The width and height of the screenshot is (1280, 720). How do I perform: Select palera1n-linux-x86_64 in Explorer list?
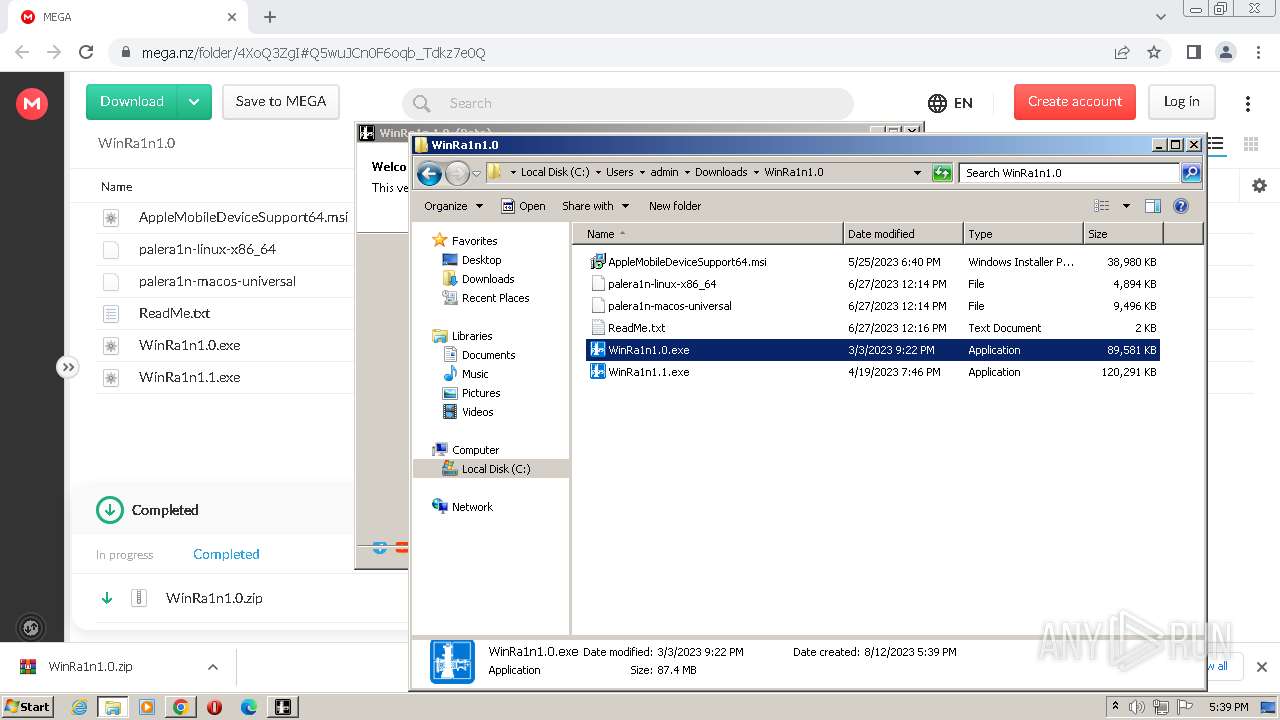pos(662,284)
